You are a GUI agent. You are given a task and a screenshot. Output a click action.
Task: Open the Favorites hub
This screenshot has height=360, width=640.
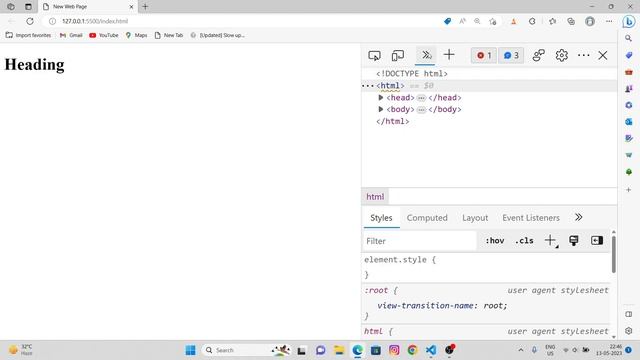pyautogui.click(x=553, y=21)
